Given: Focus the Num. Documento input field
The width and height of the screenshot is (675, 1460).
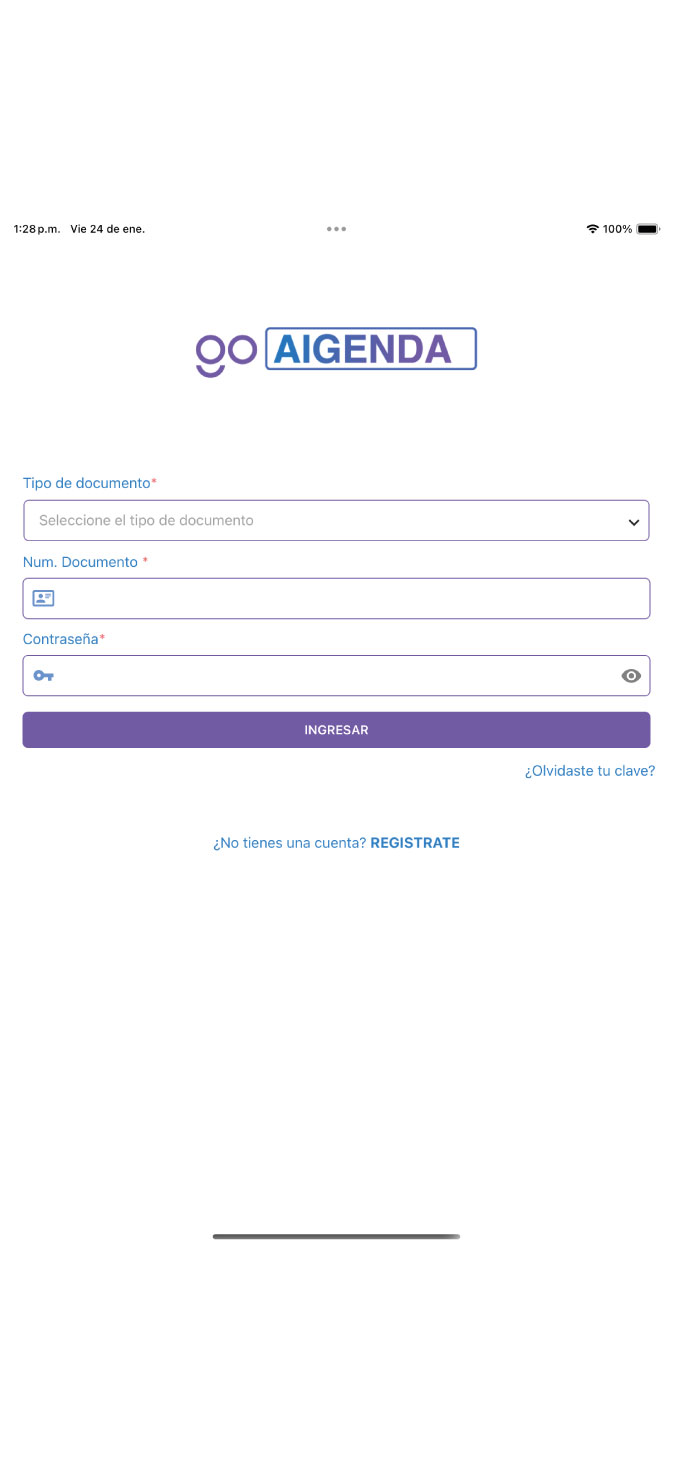Looking at the screenshot, I should point(350,598).
